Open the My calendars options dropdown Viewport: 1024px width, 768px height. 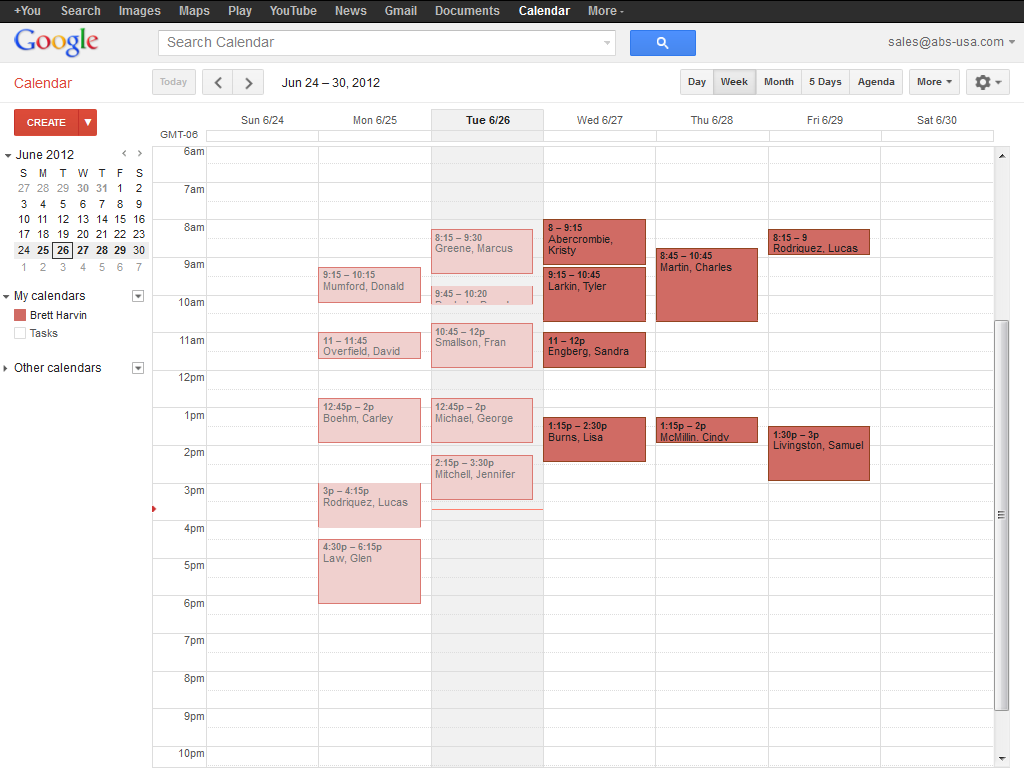(137, 296)
